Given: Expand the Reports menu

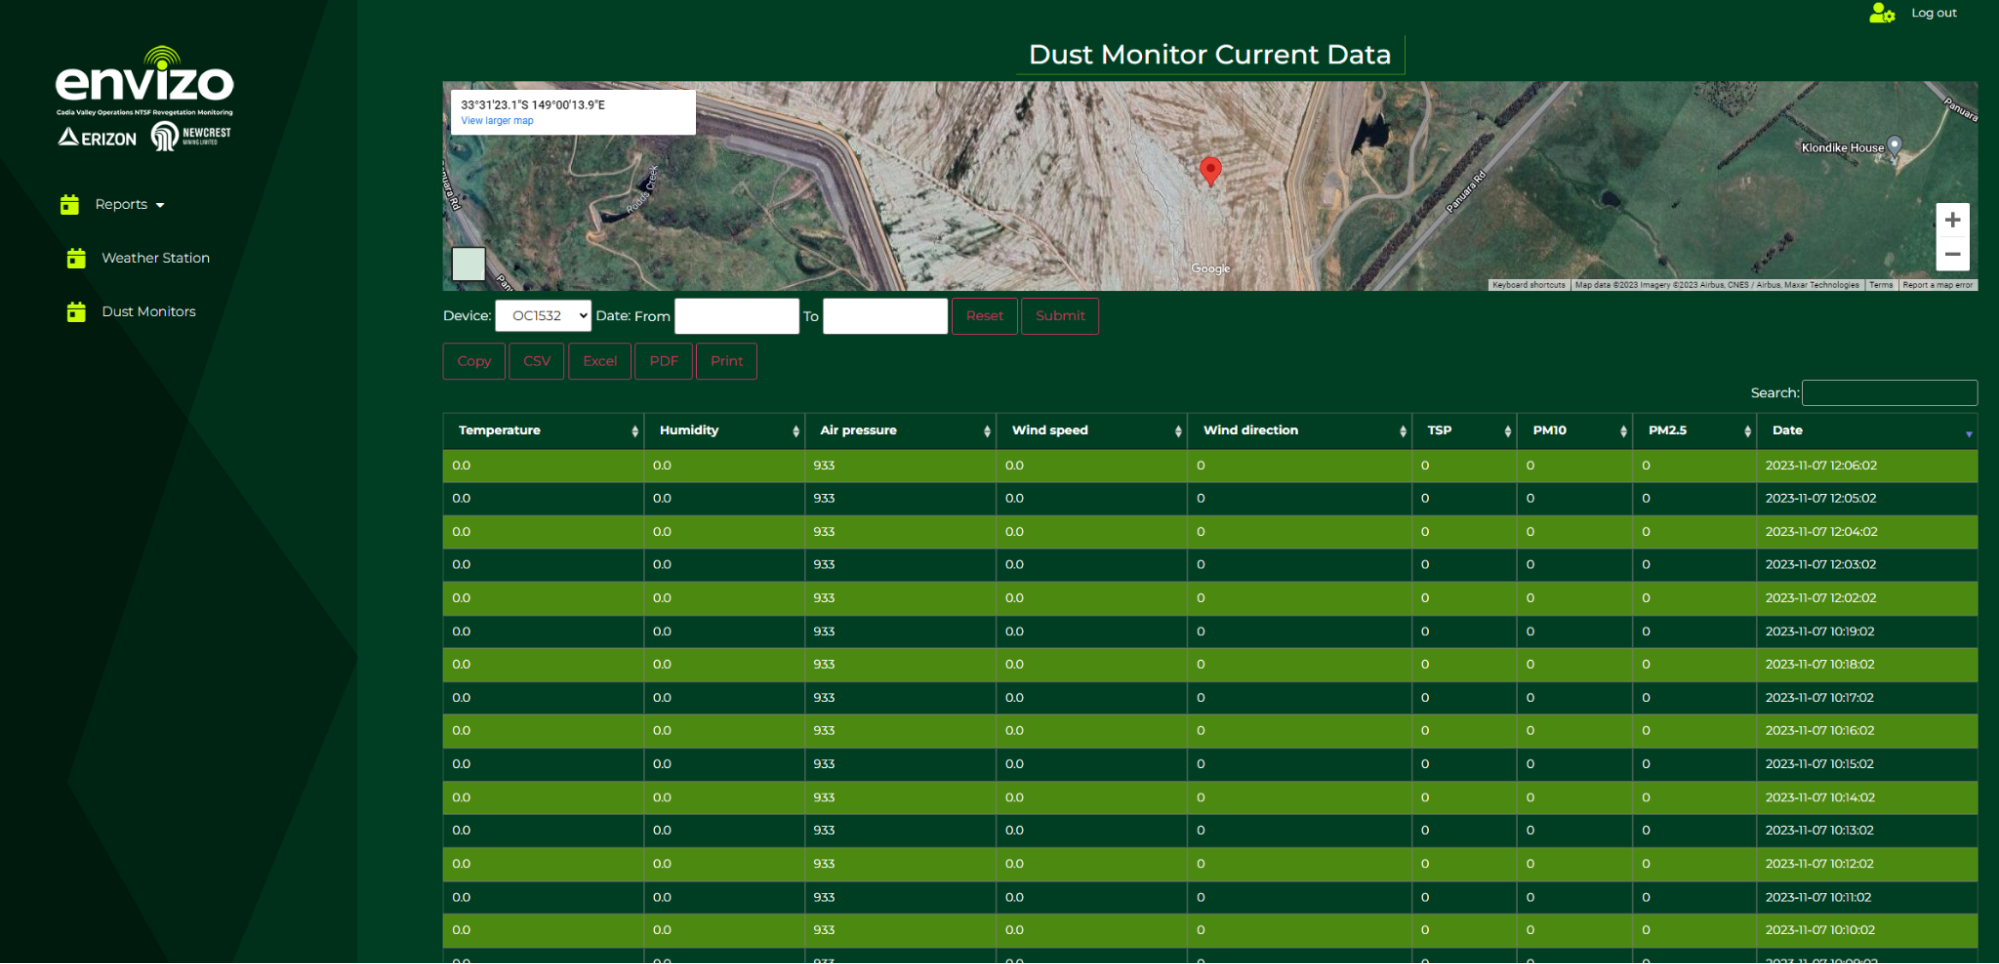Looking at the screenshot, I should [130, 204].
